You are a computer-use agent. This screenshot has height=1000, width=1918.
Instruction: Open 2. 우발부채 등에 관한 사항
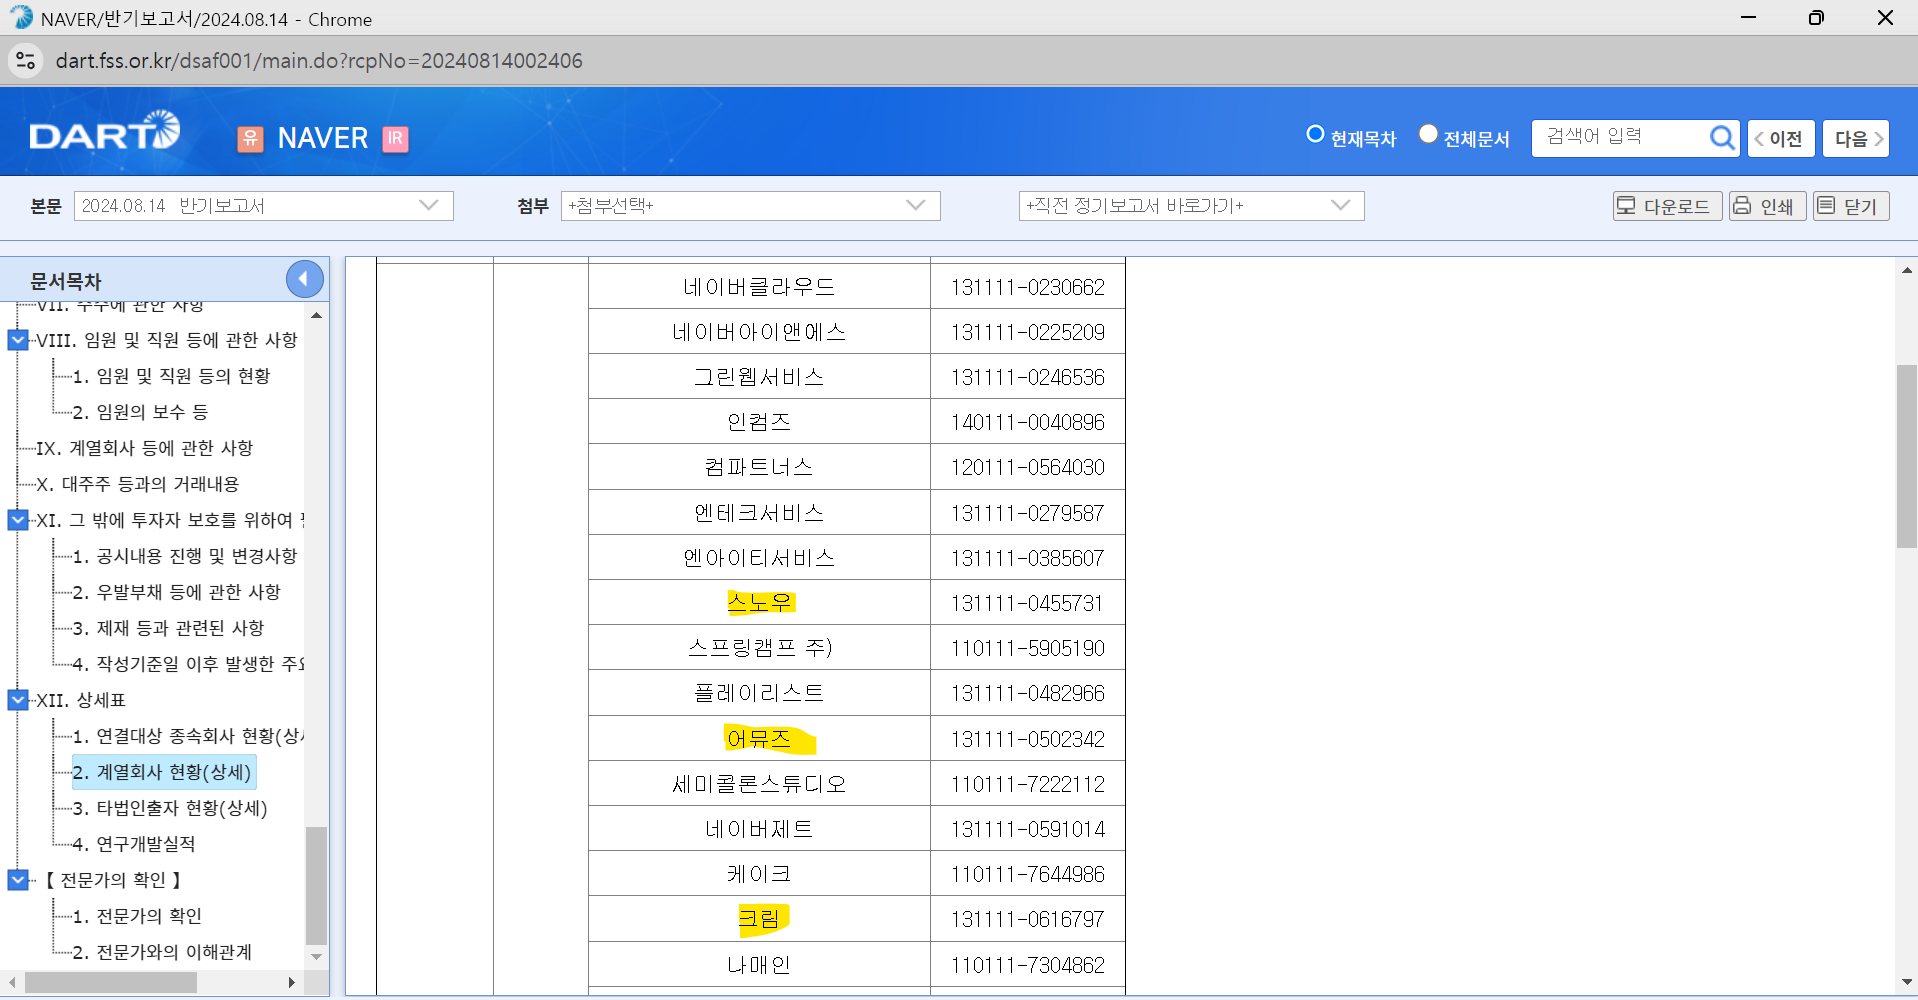tap(176, 592)
